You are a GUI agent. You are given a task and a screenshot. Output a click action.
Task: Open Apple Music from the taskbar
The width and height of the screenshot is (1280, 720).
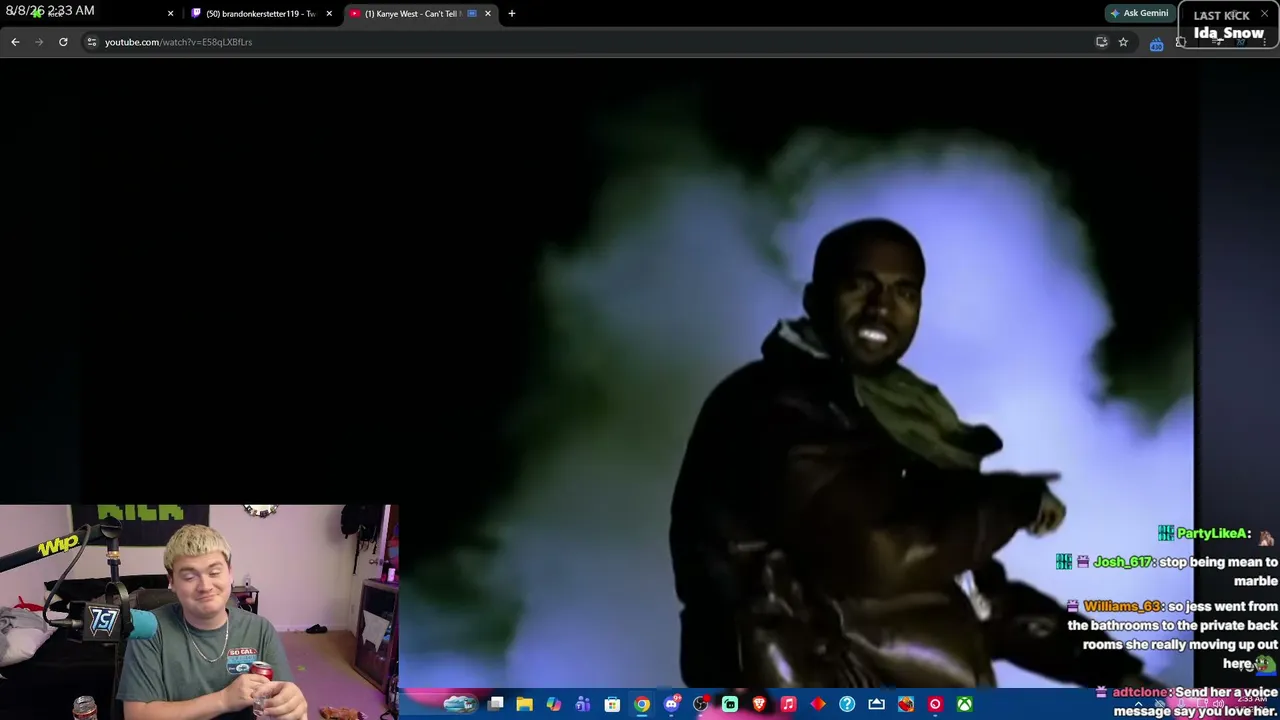pos(788,704)
